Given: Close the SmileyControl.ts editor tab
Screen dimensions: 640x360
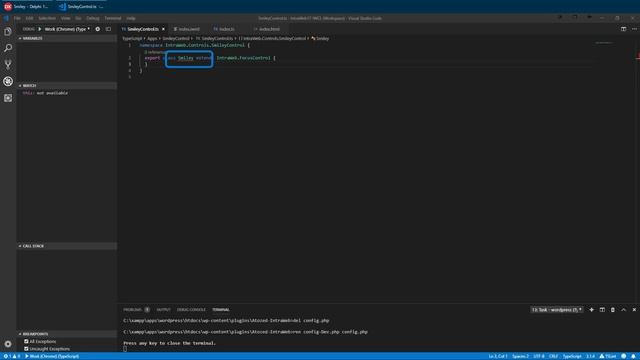Looking at the screenshot, I should click(x=163, y=29).
